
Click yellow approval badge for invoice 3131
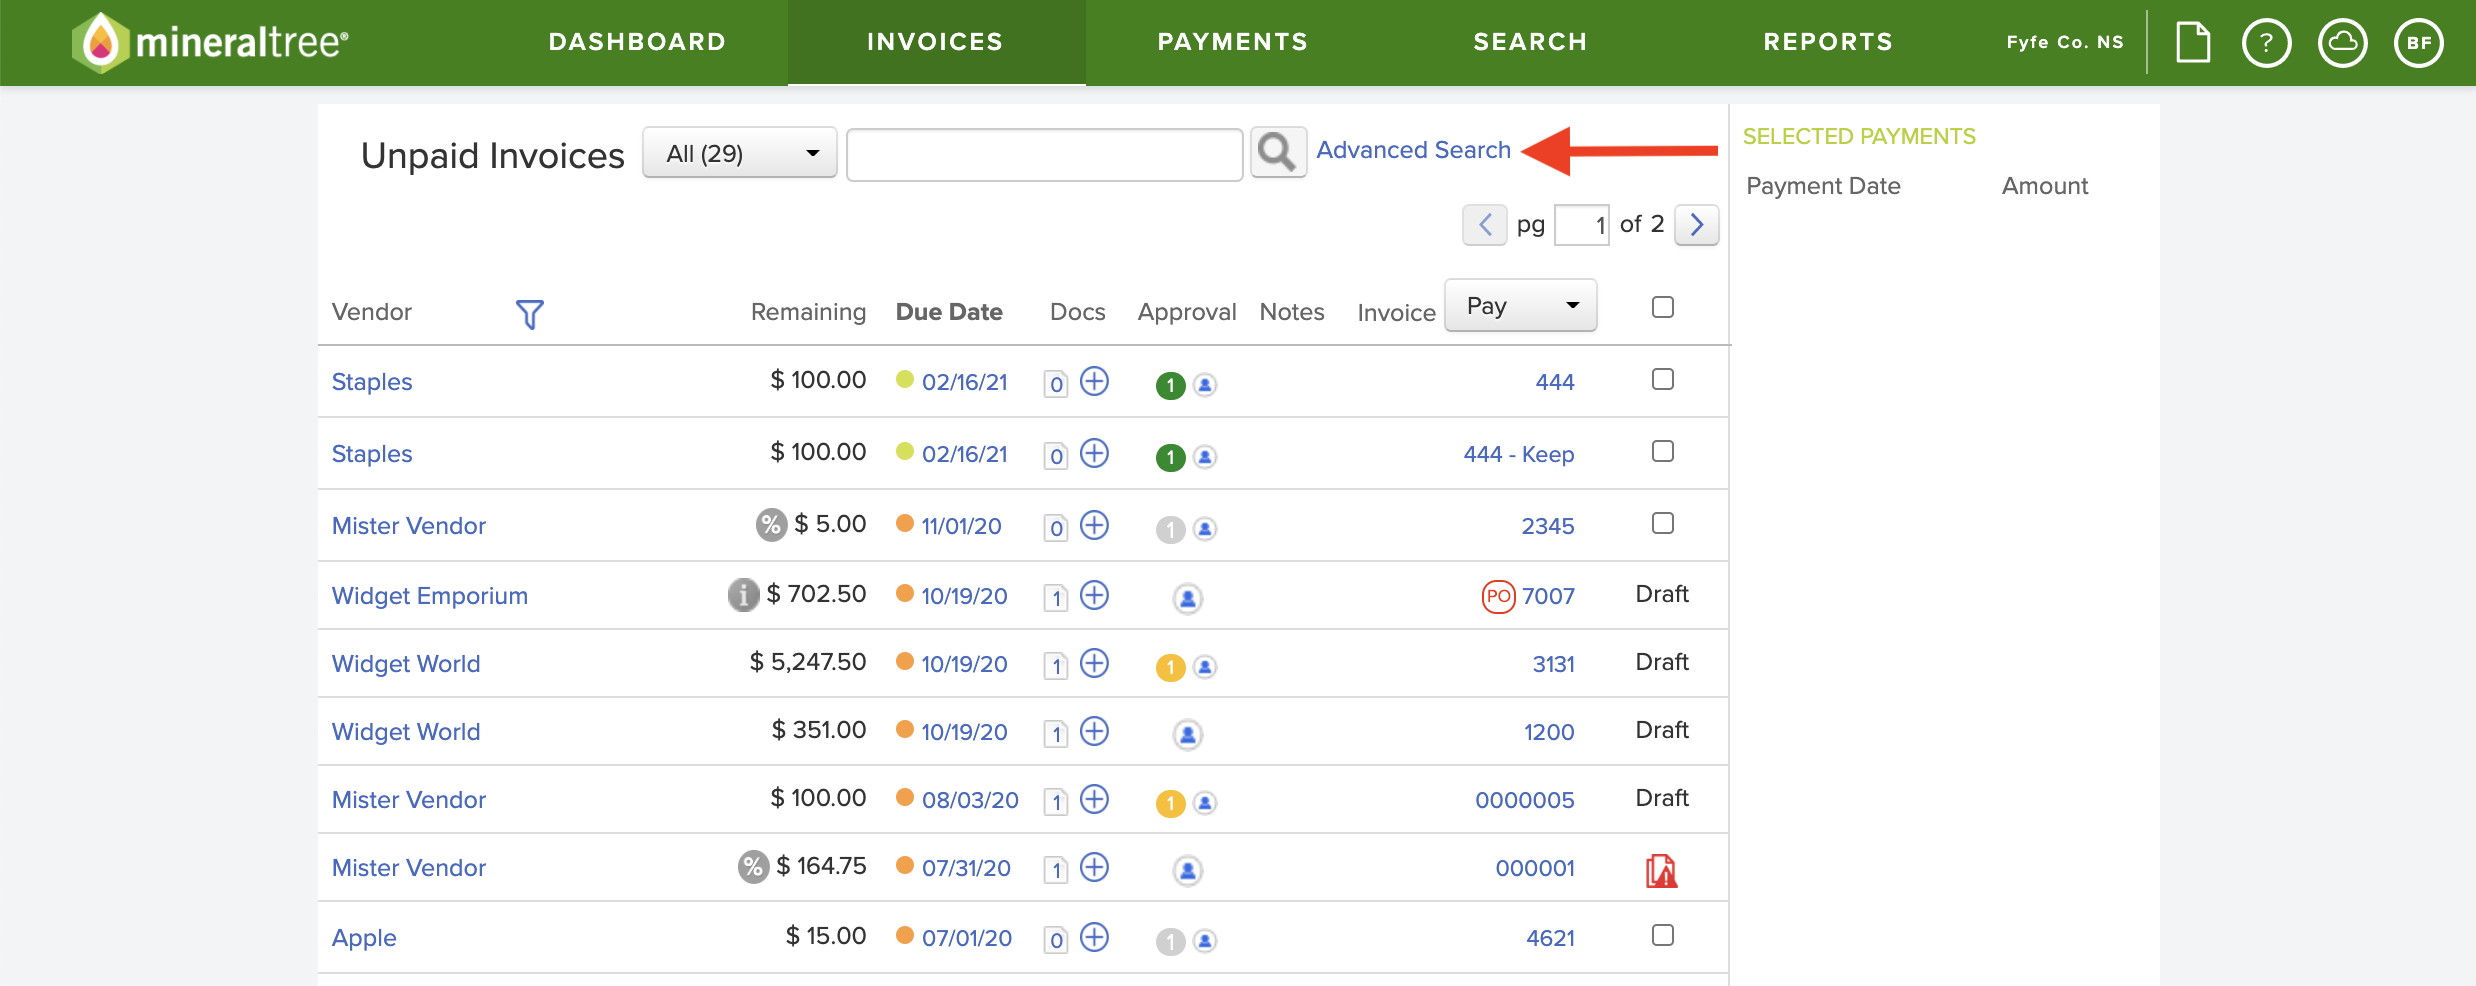(1170, 667)
